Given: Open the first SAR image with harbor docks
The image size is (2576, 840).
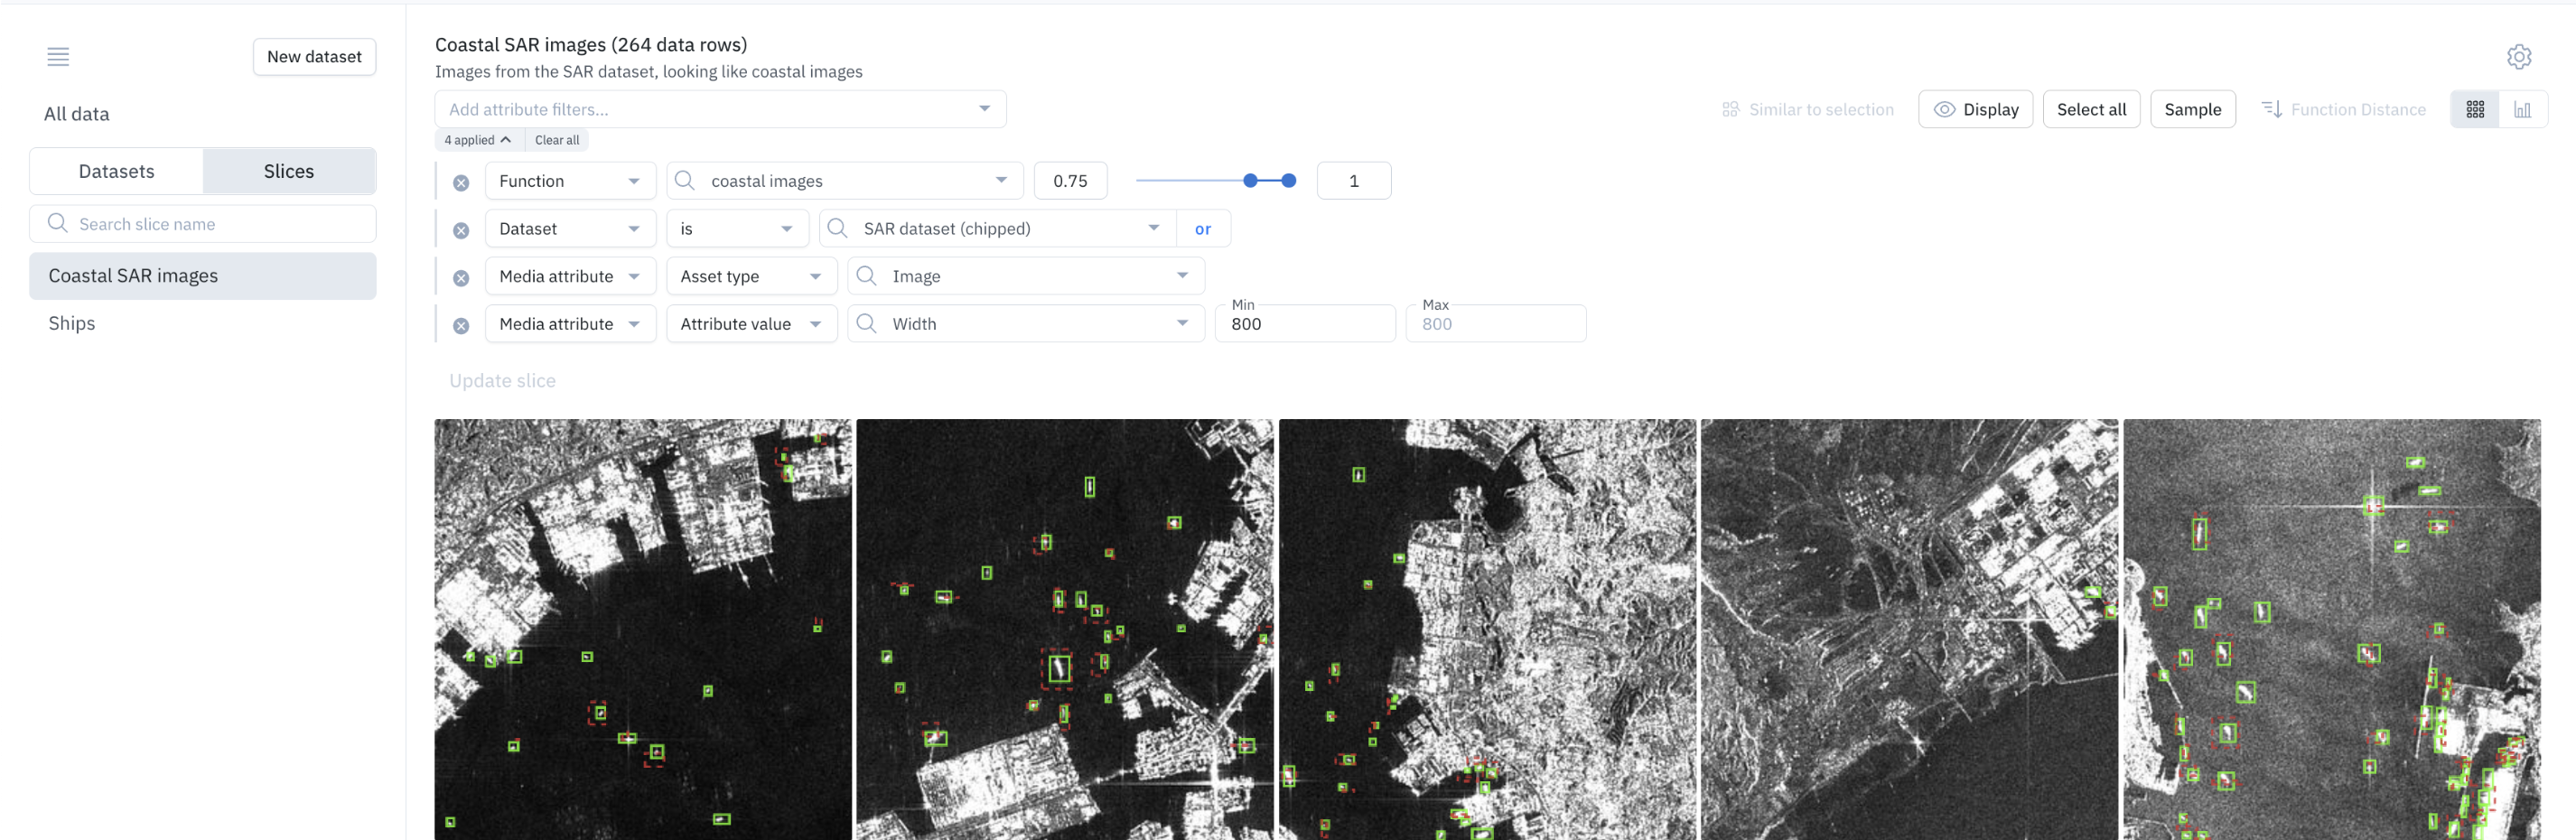Looking at the screenshot, I should coord(643,630).
